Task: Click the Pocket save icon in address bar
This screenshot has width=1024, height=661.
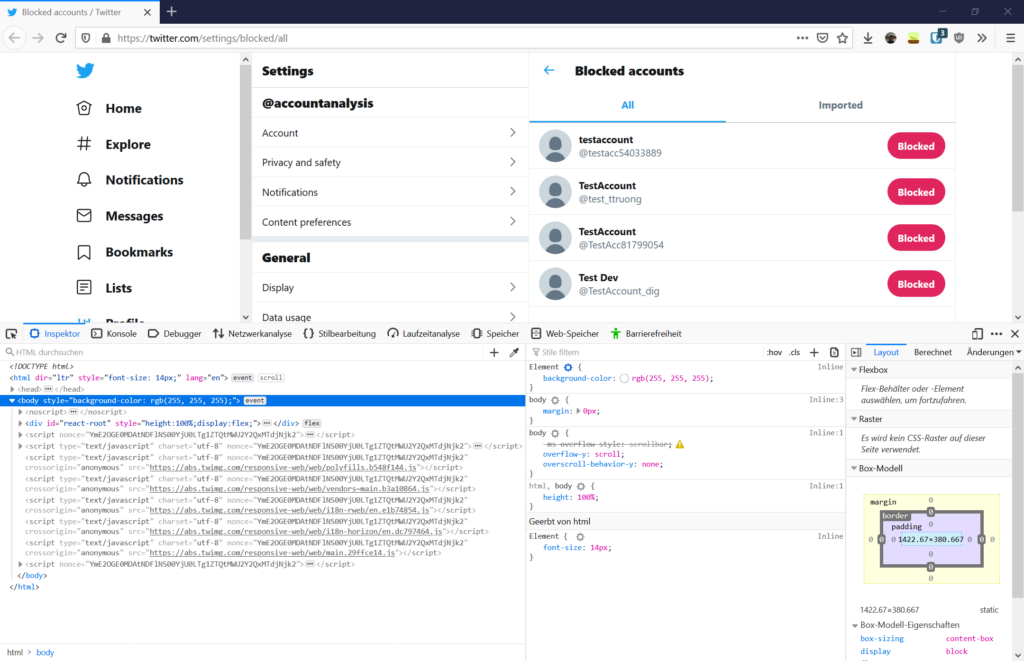Action: click(x=822, y=38)
